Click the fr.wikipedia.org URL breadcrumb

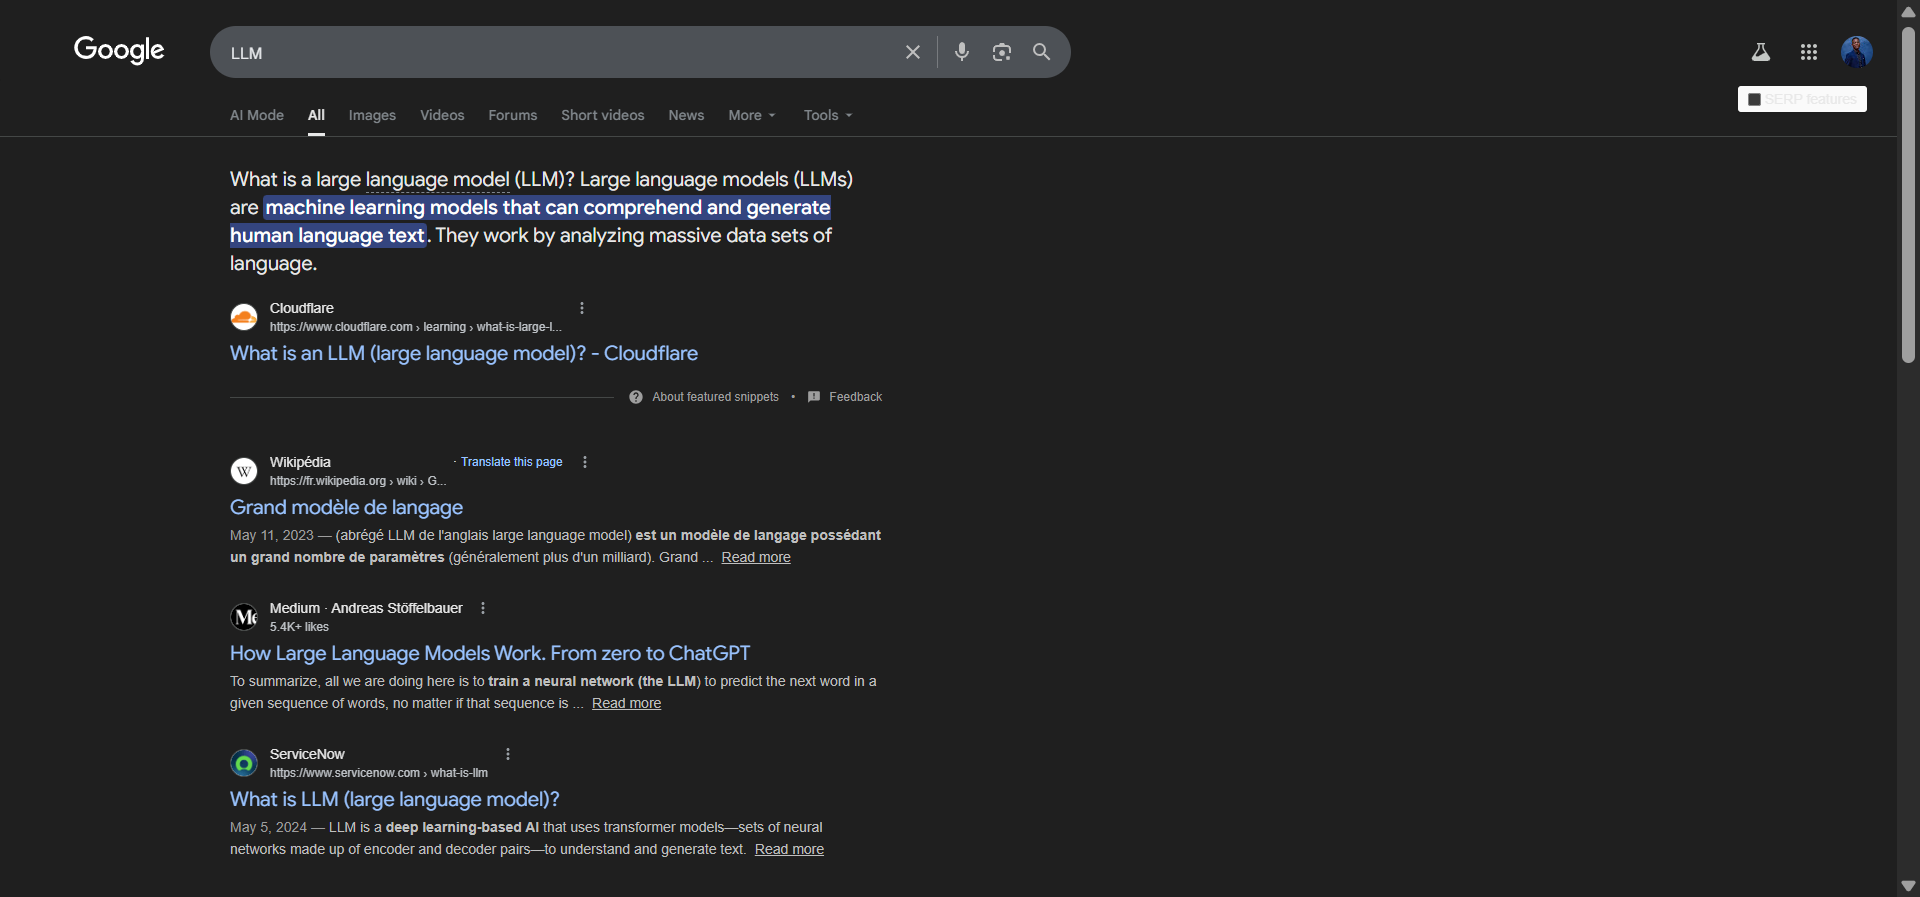(x=358, y=481)
